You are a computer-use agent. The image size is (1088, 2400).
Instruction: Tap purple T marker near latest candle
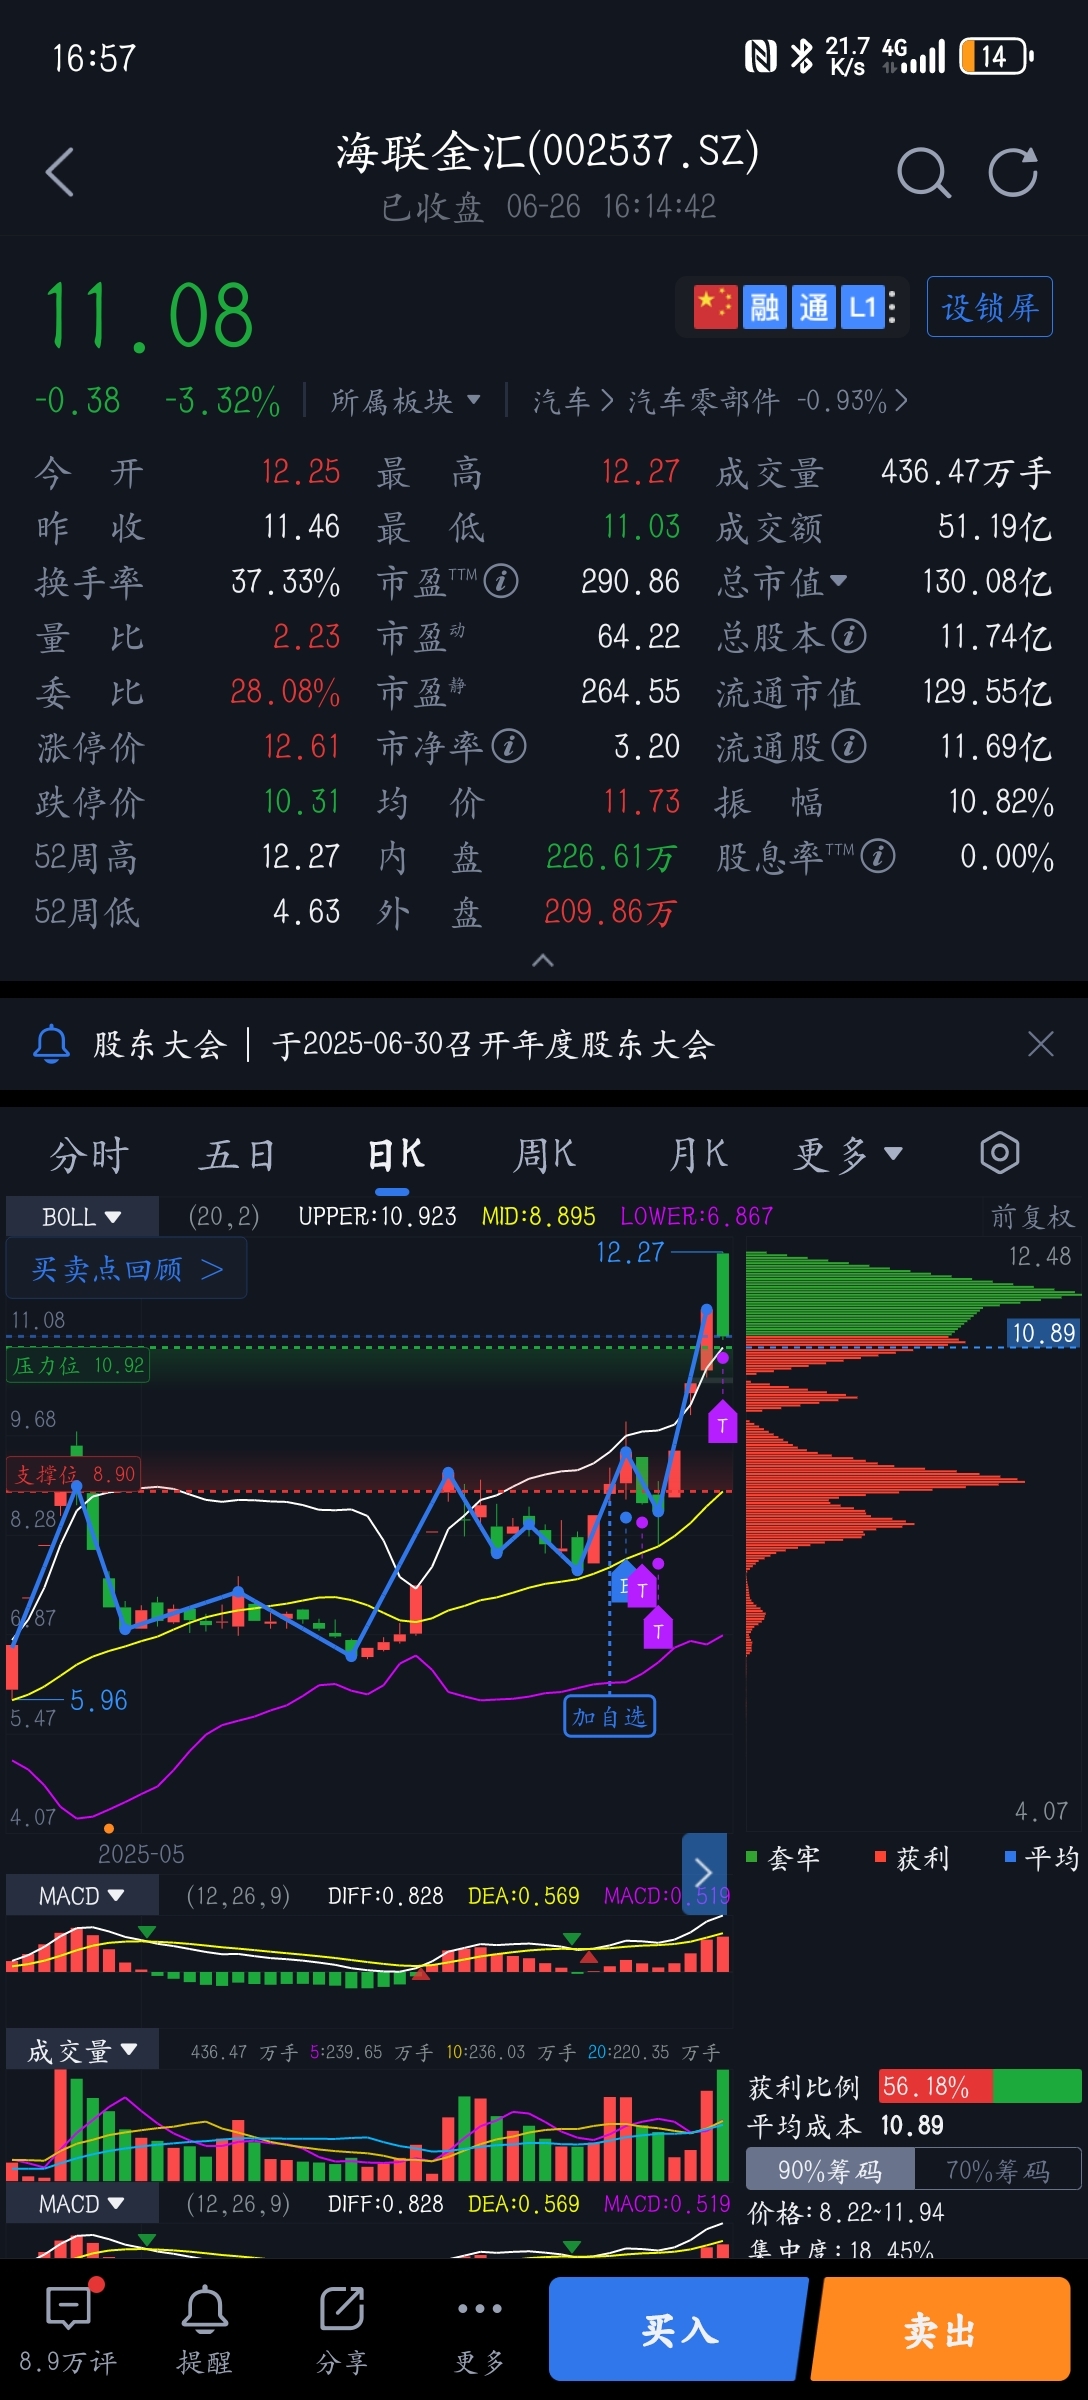(723, 1422)
